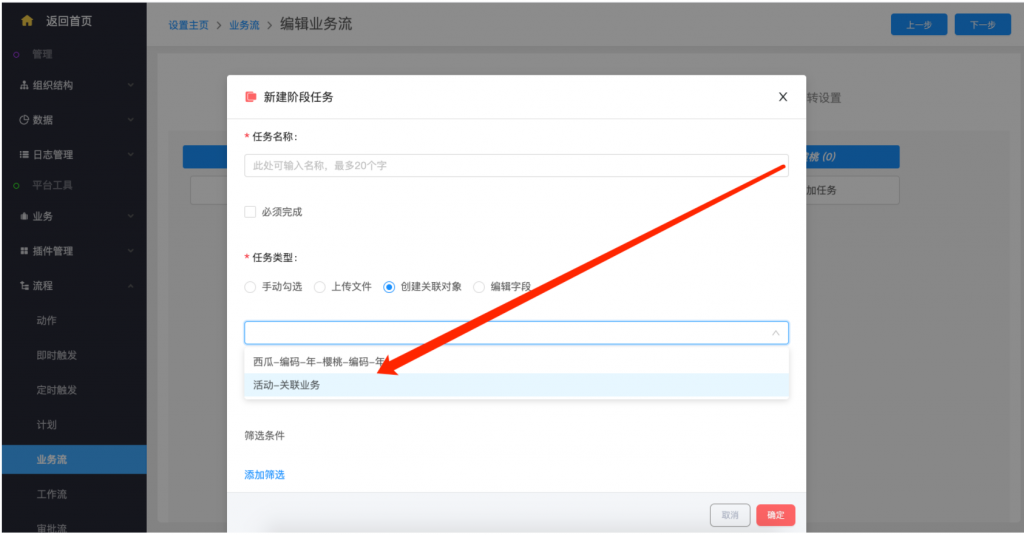Choose the 上传文件 task type
Viewport: 1024px width, 535px height.
point(320,287)
